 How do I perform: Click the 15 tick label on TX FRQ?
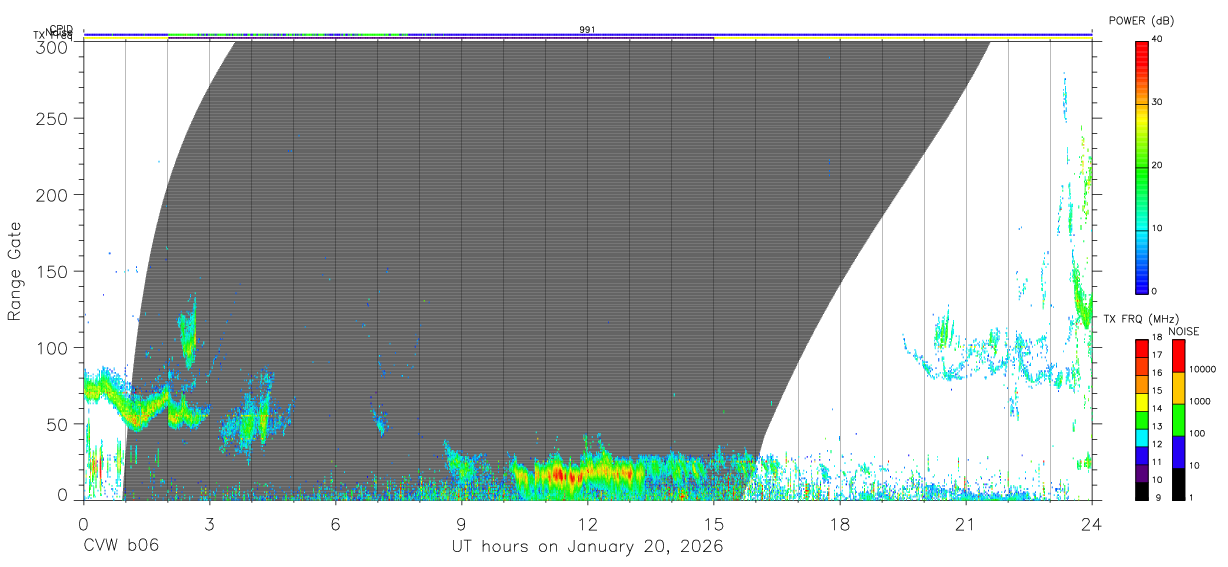pos(1156,390)
